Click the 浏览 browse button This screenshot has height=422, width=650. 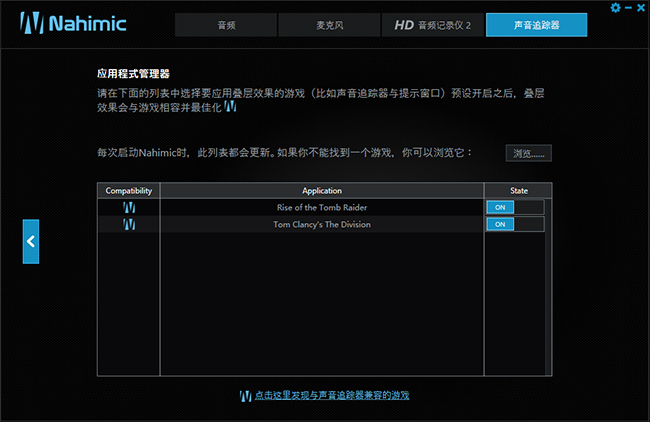point(529,153)
